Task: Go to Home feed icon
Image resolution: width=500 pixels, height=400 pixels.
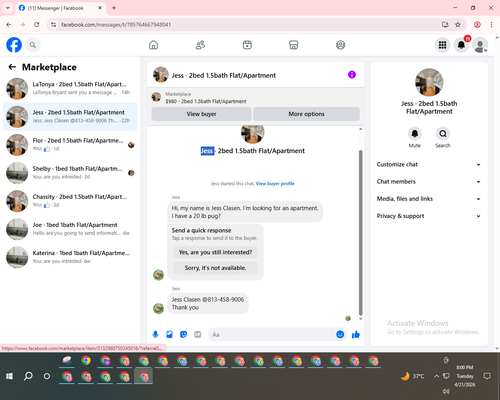Action: (x=153, y=45)
